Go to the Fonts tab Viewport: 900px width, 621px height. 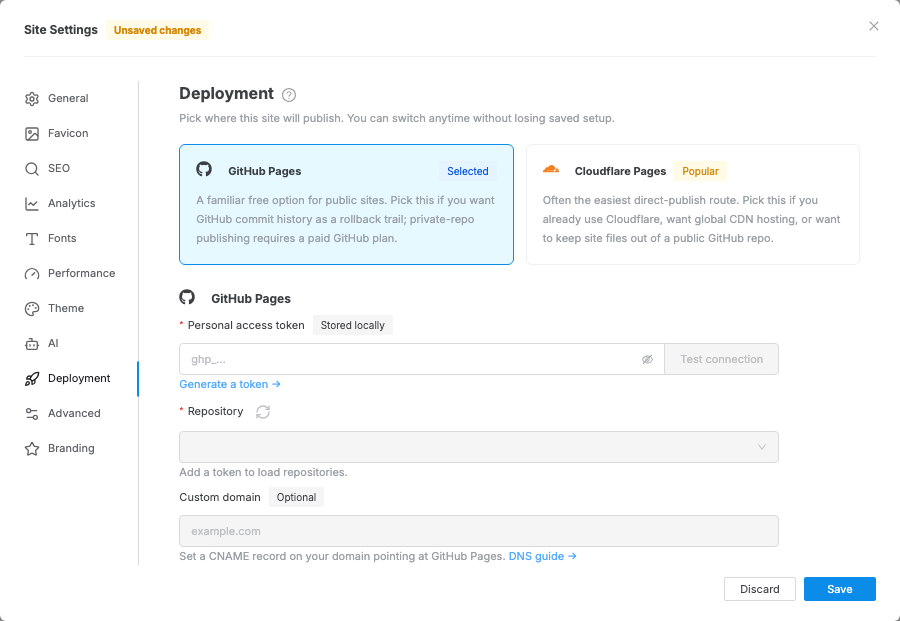[80, 238]
